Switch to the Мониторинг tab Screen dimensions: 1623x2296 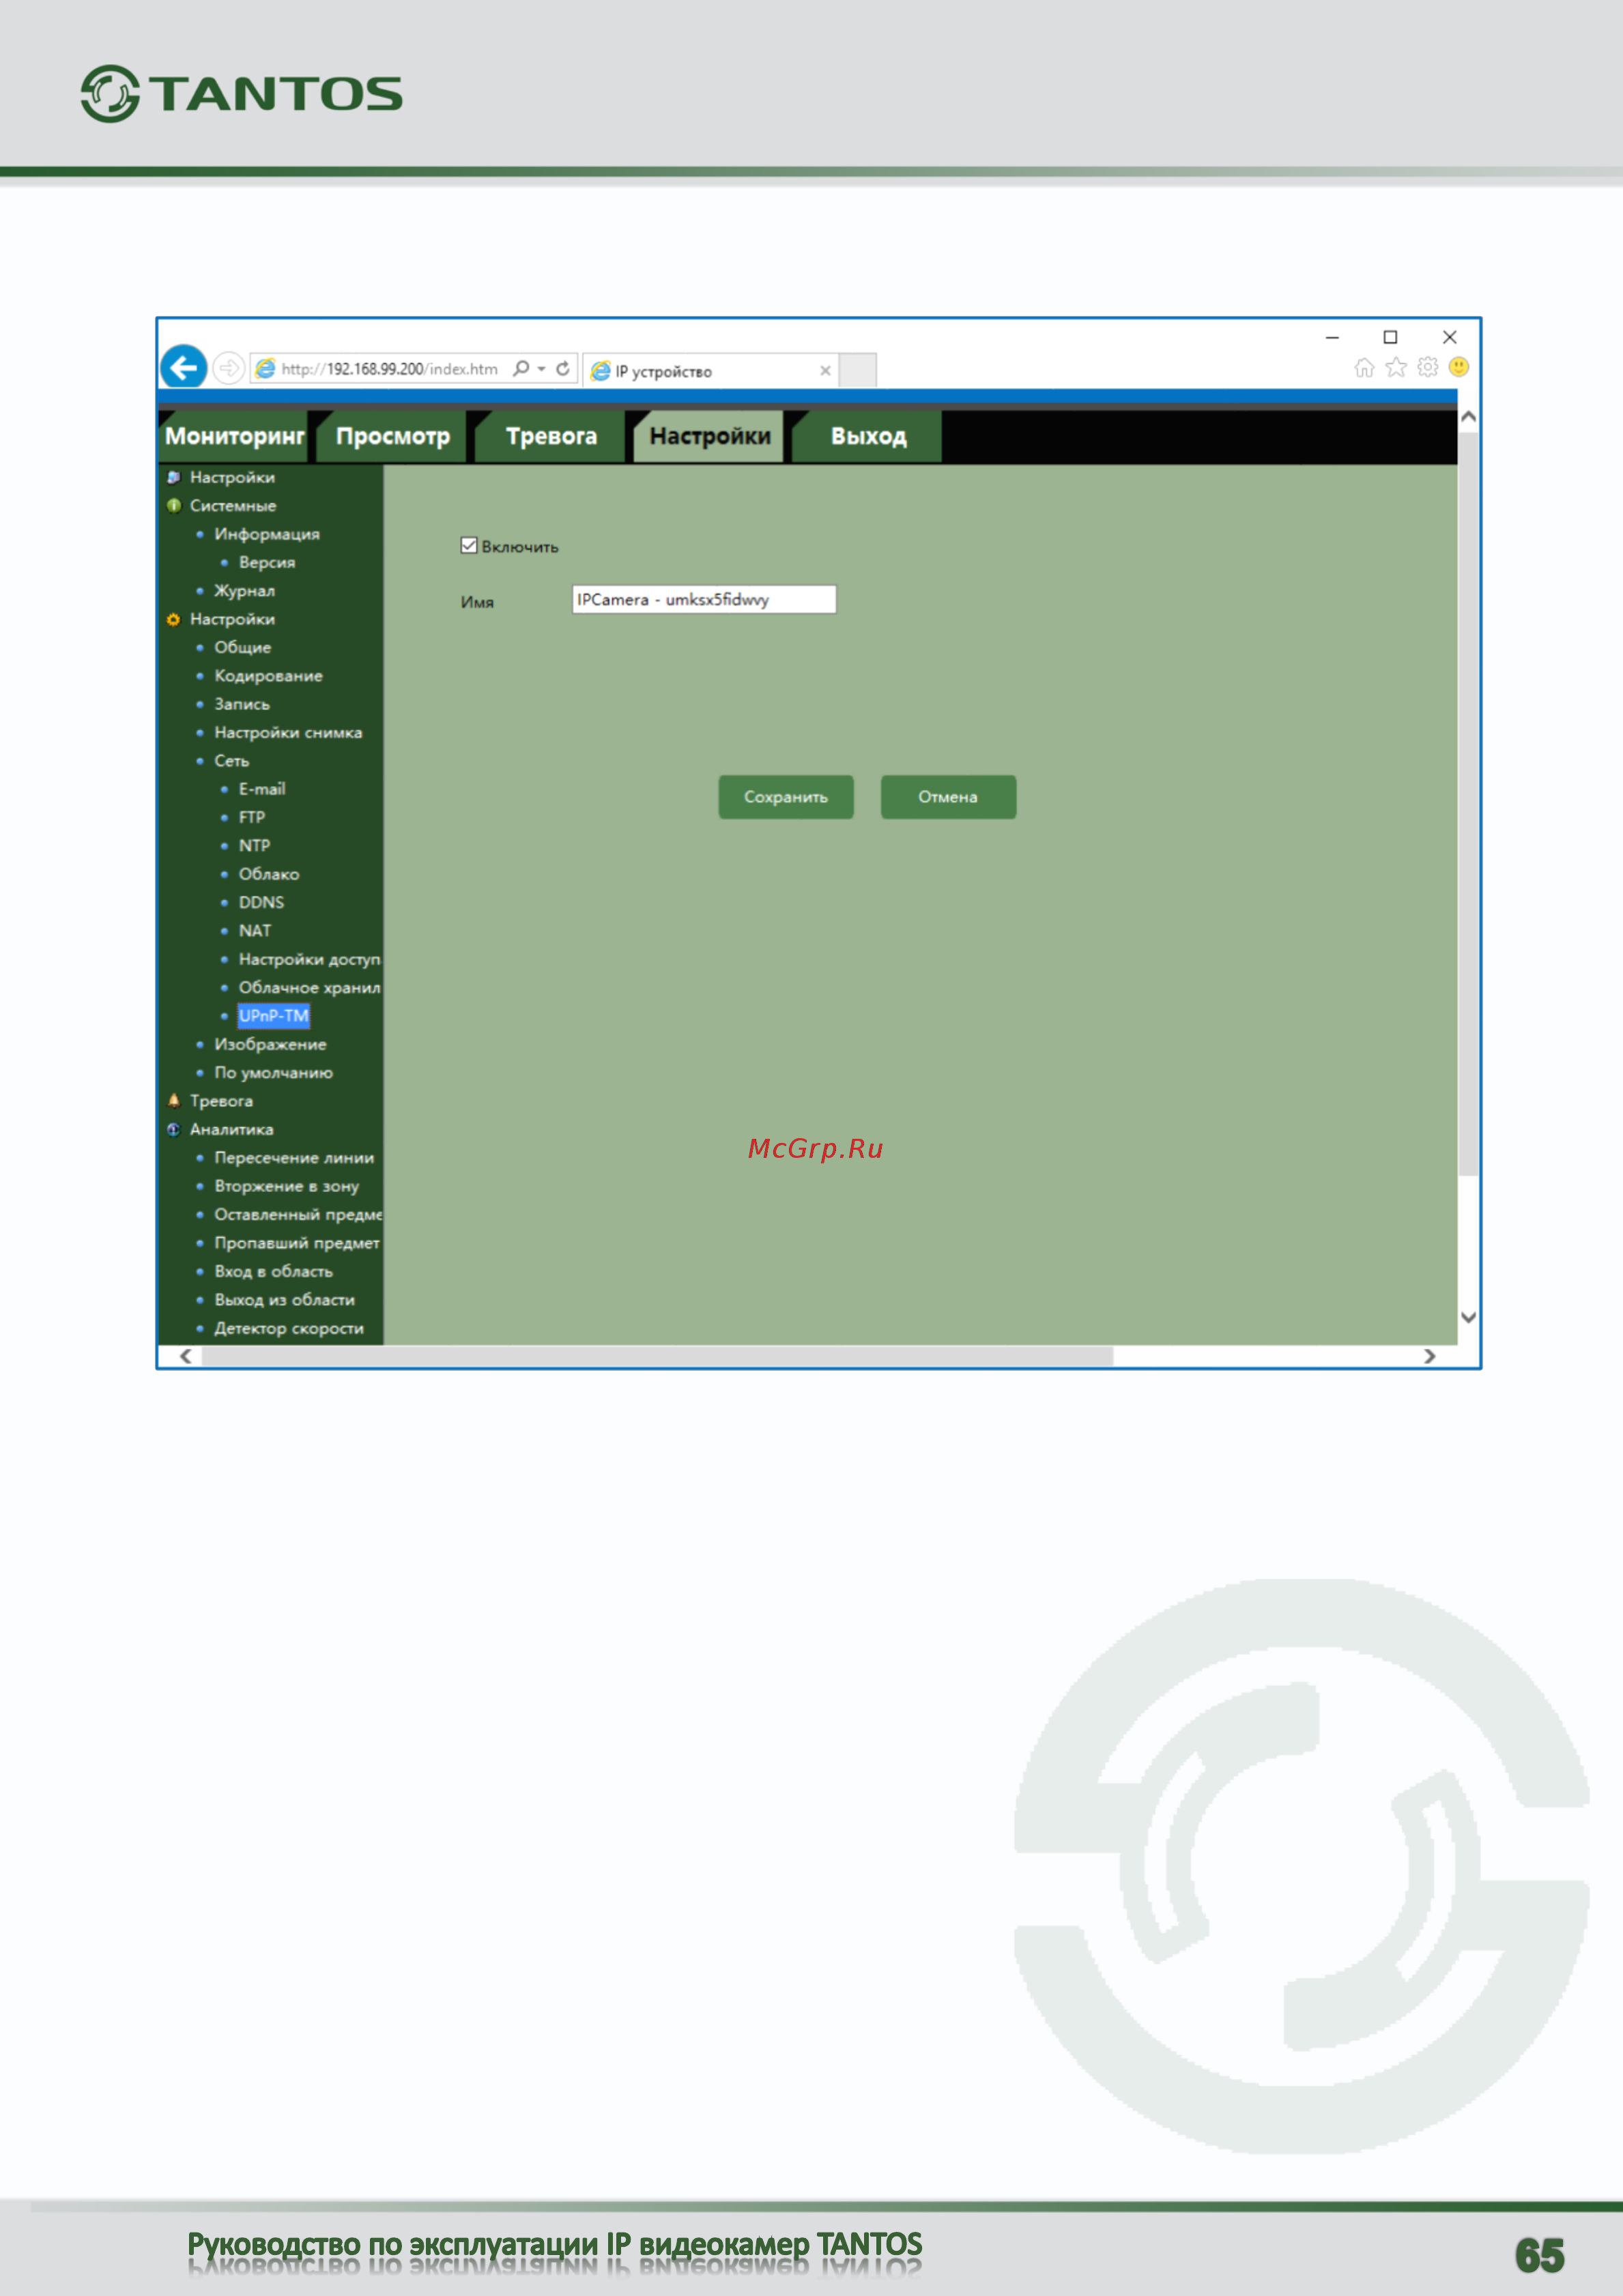click(x=234, y=436)
